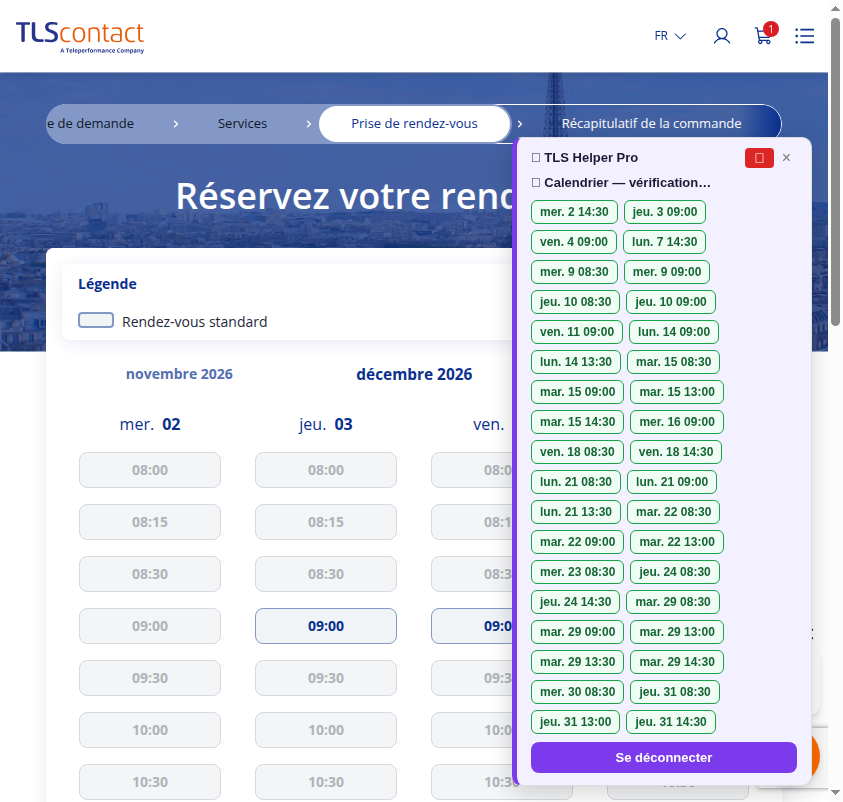Image resolution: width=843 pixels, height=802 pixels.
Task: Select novembre 2026 month
Action: 179,374
